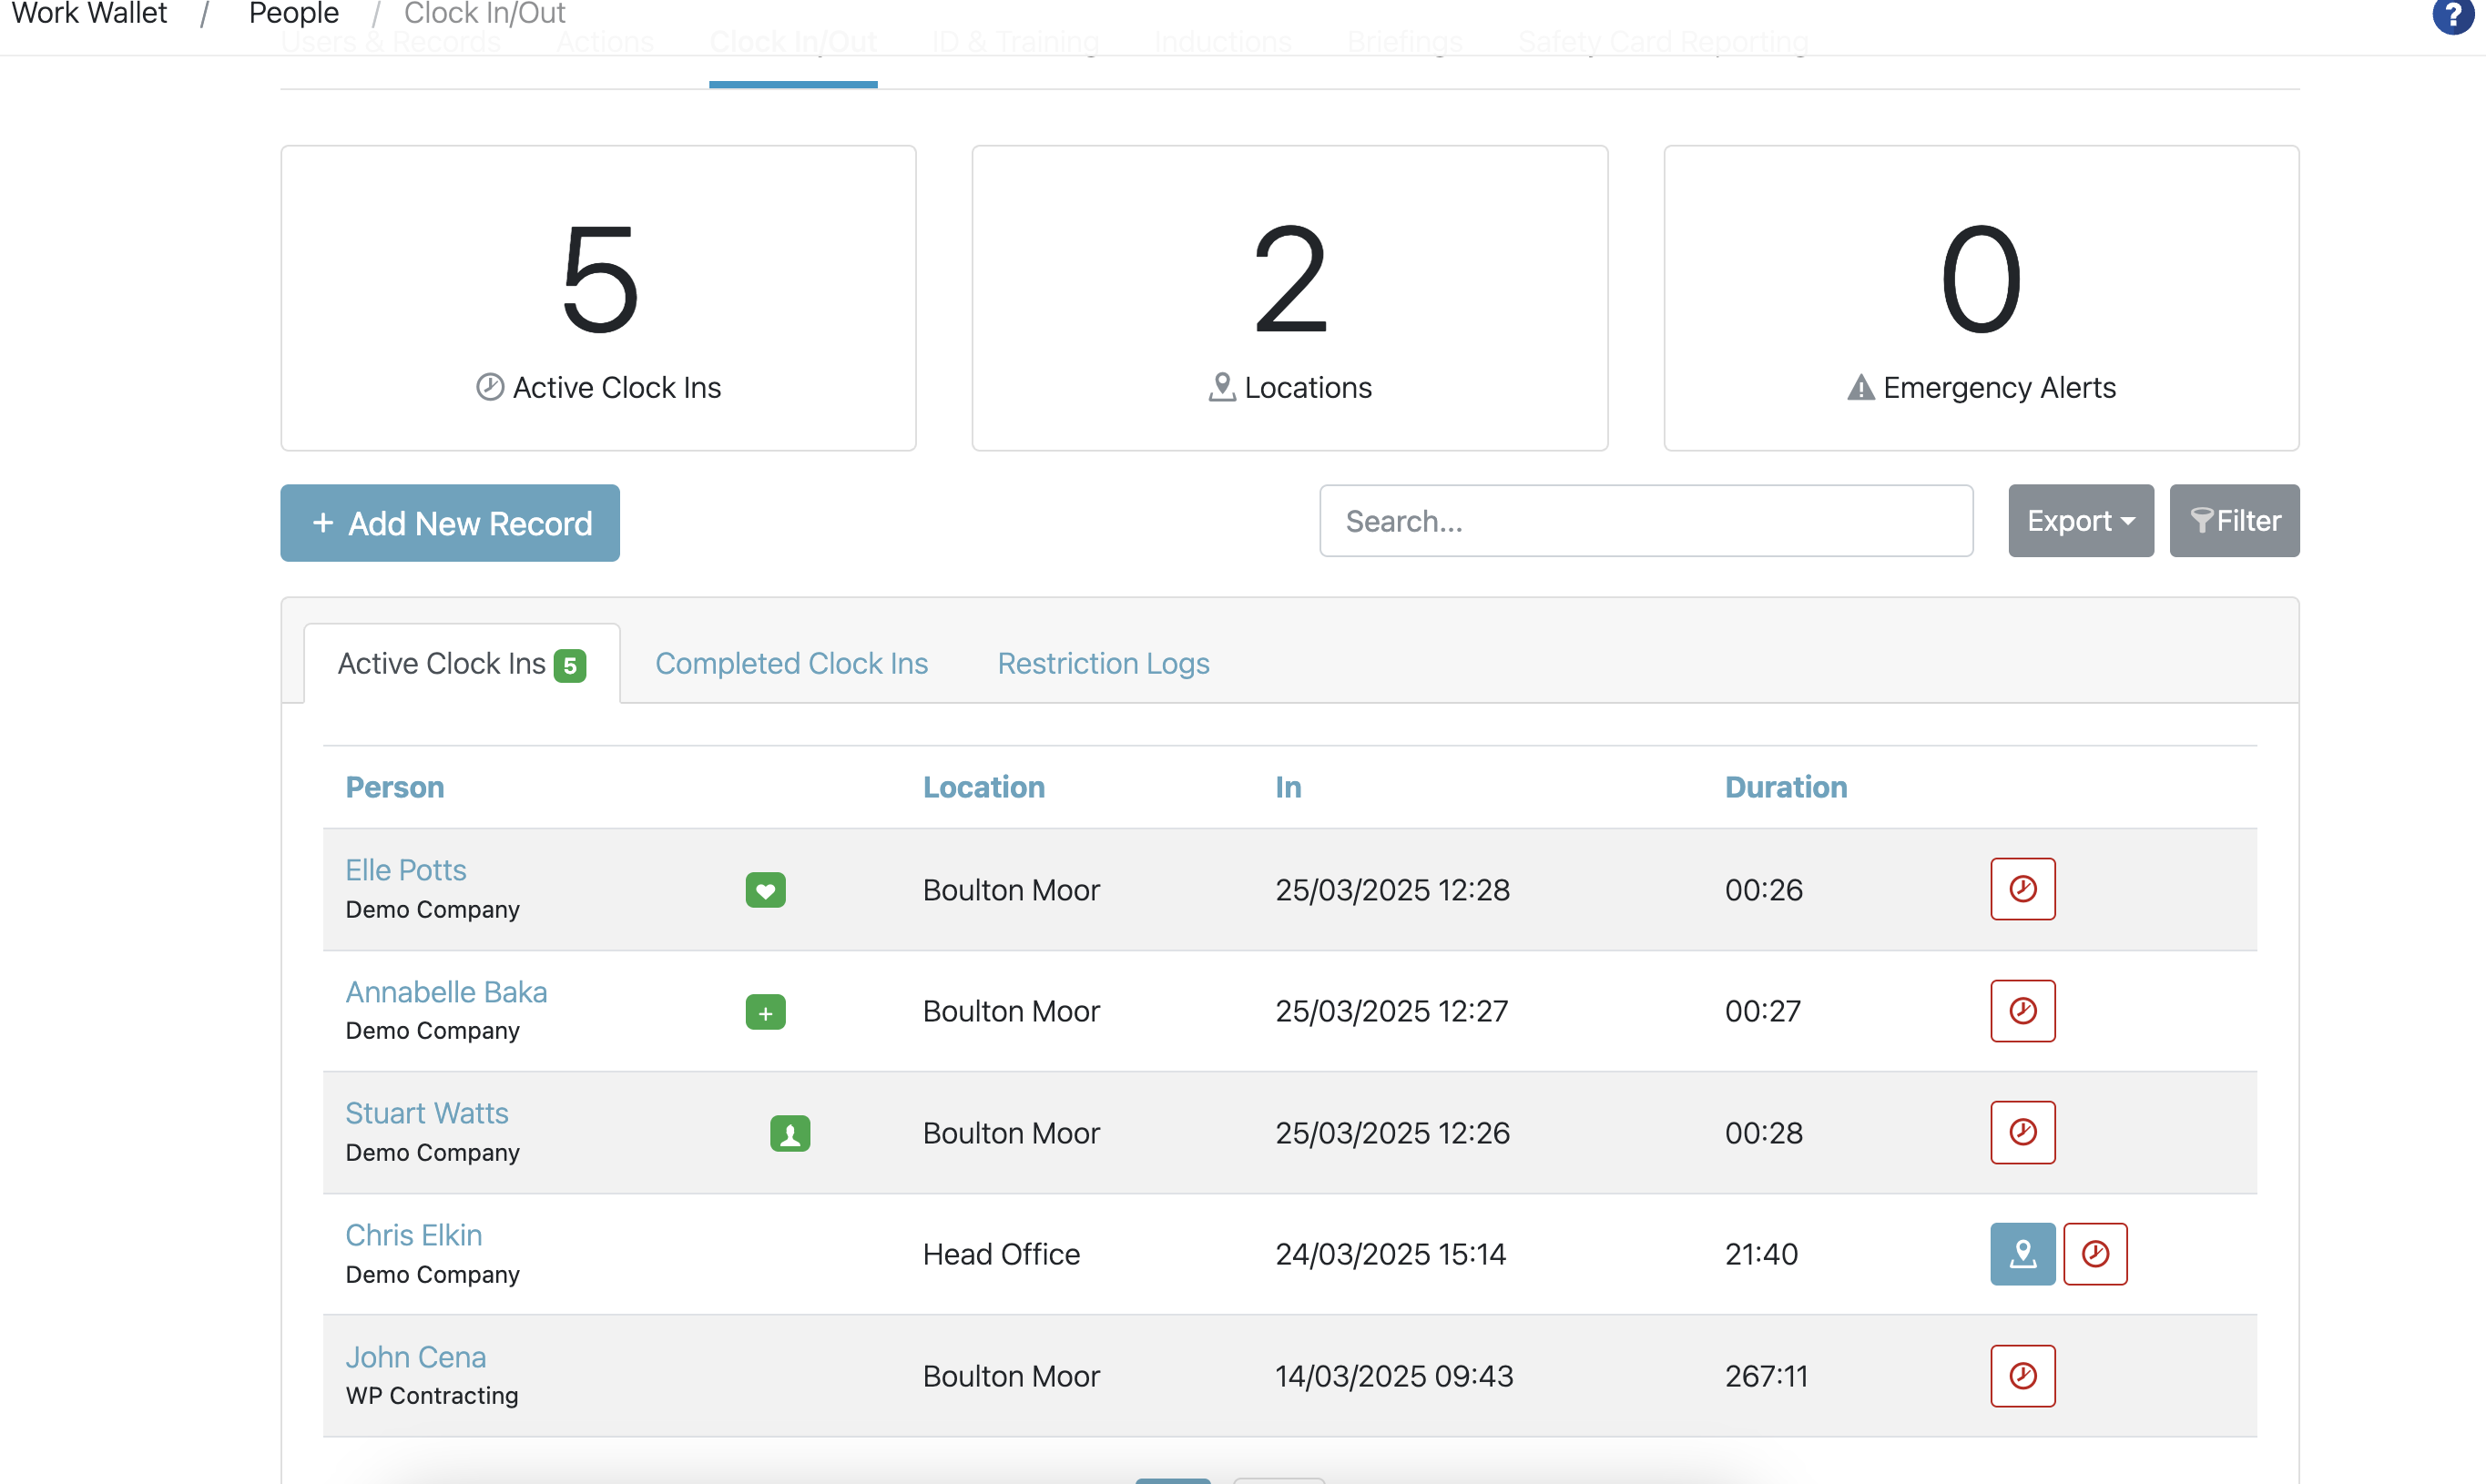2486x1484 pixels.
Task: Open the blue help question mark icon
Action: click(x=2453, y=15)
